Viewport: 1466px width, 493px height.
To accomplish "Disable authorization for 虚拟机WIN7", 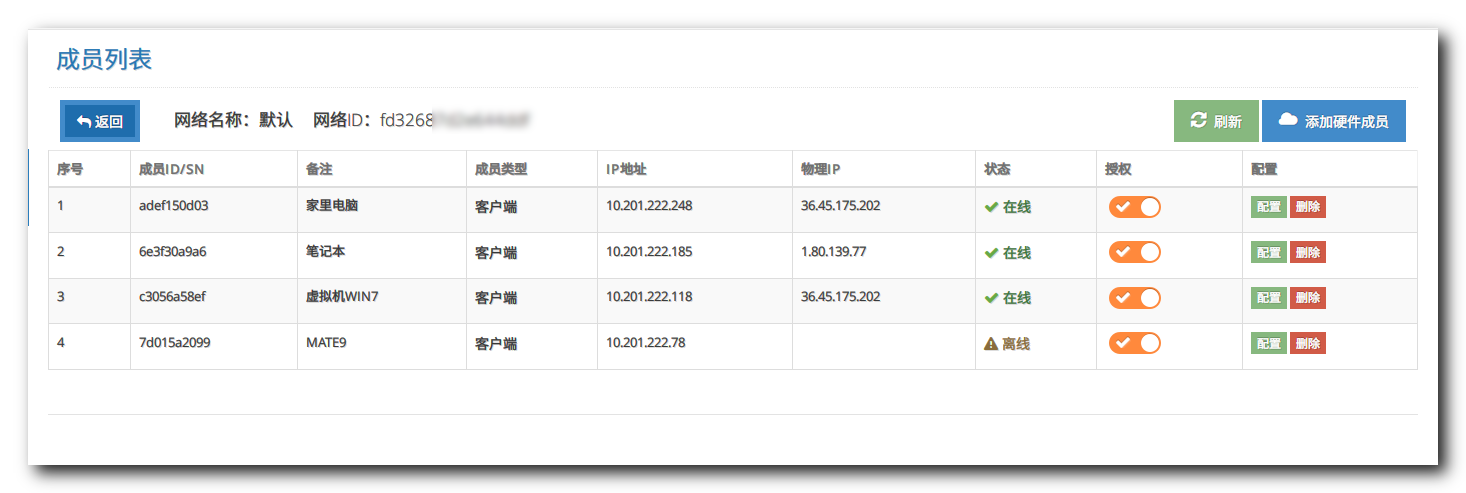I will 1134,298.
